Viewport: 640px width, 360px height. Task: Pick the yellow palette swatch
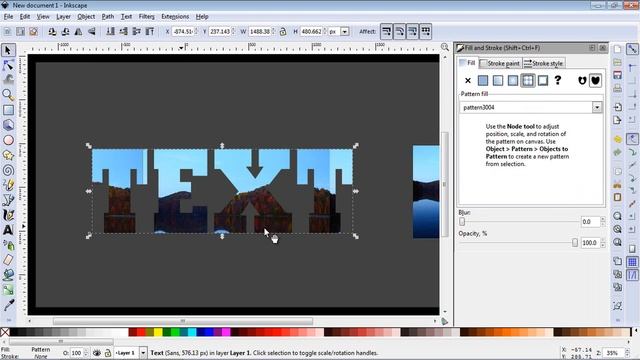(x=158, y=332)
